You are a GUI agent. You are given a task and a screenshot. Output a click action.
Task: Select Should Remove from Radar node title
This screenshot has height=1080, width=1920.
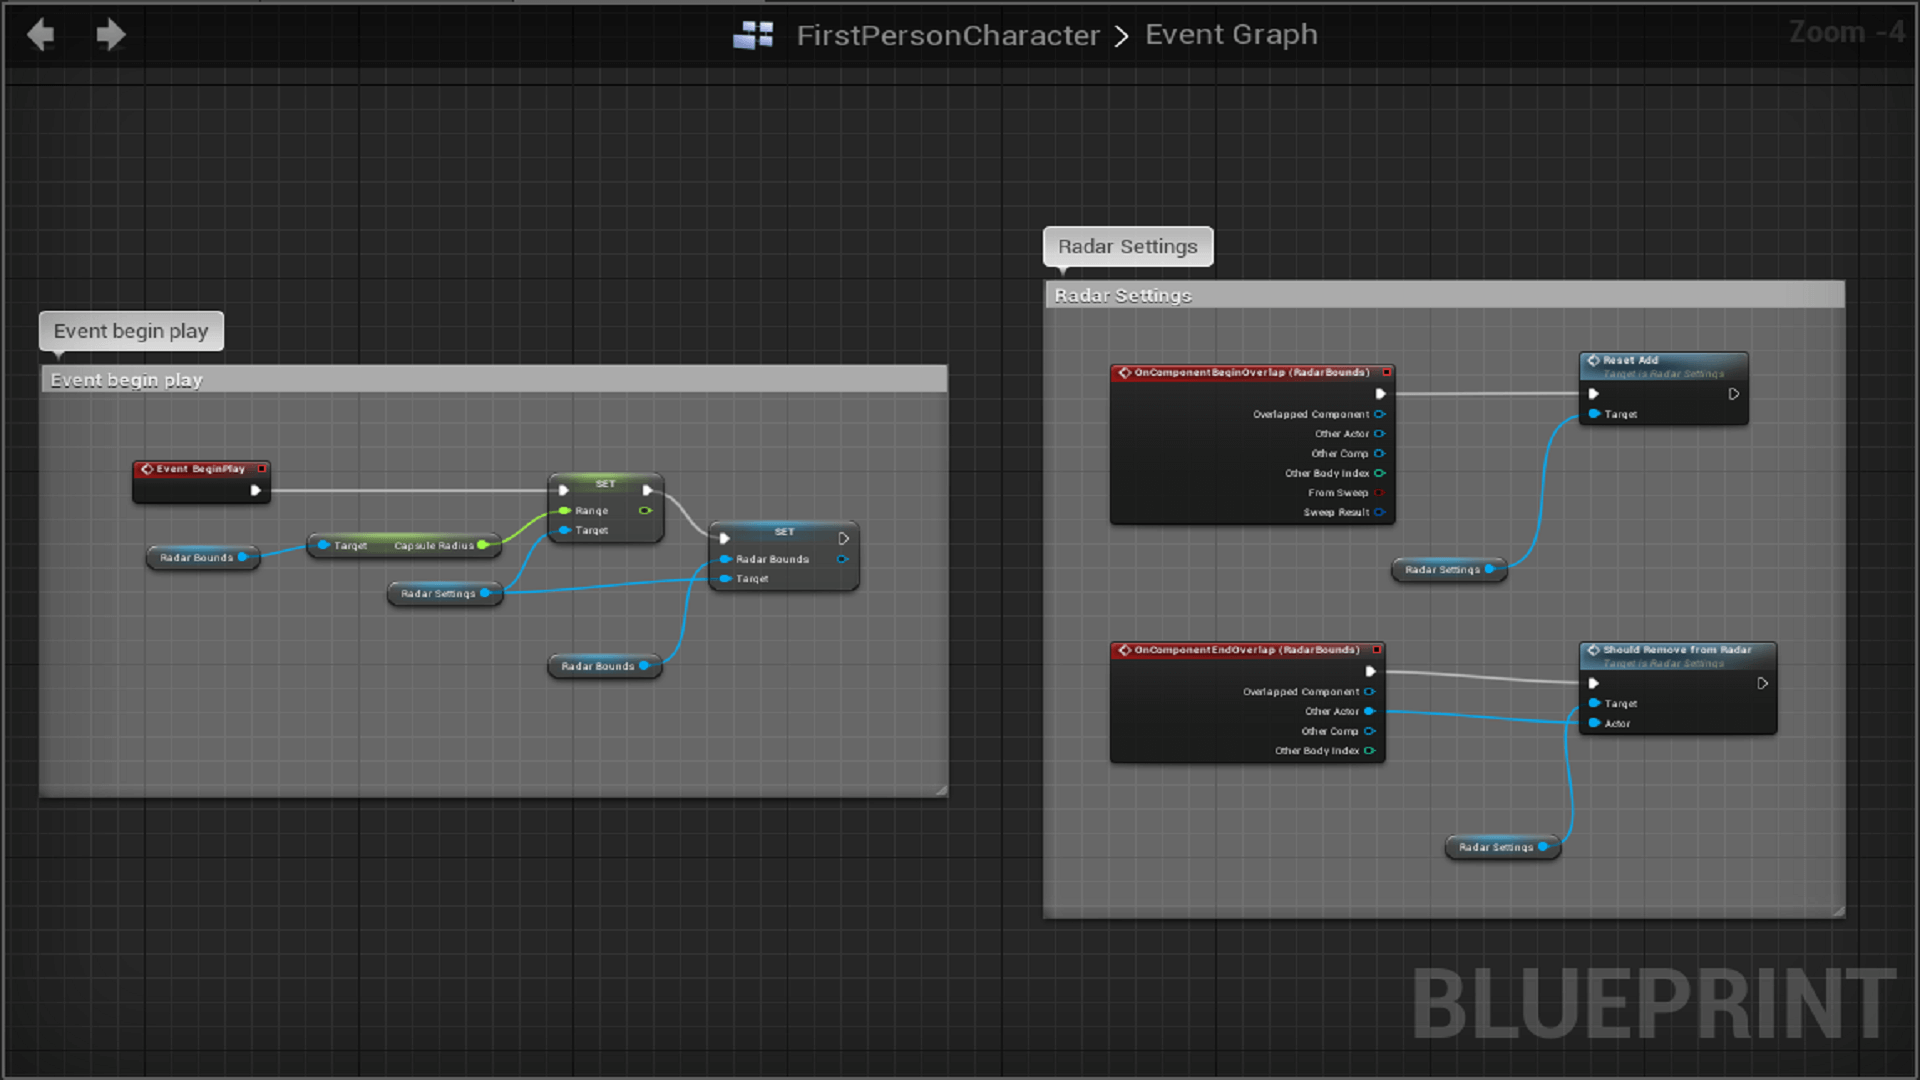click(x=1677, y=650)
